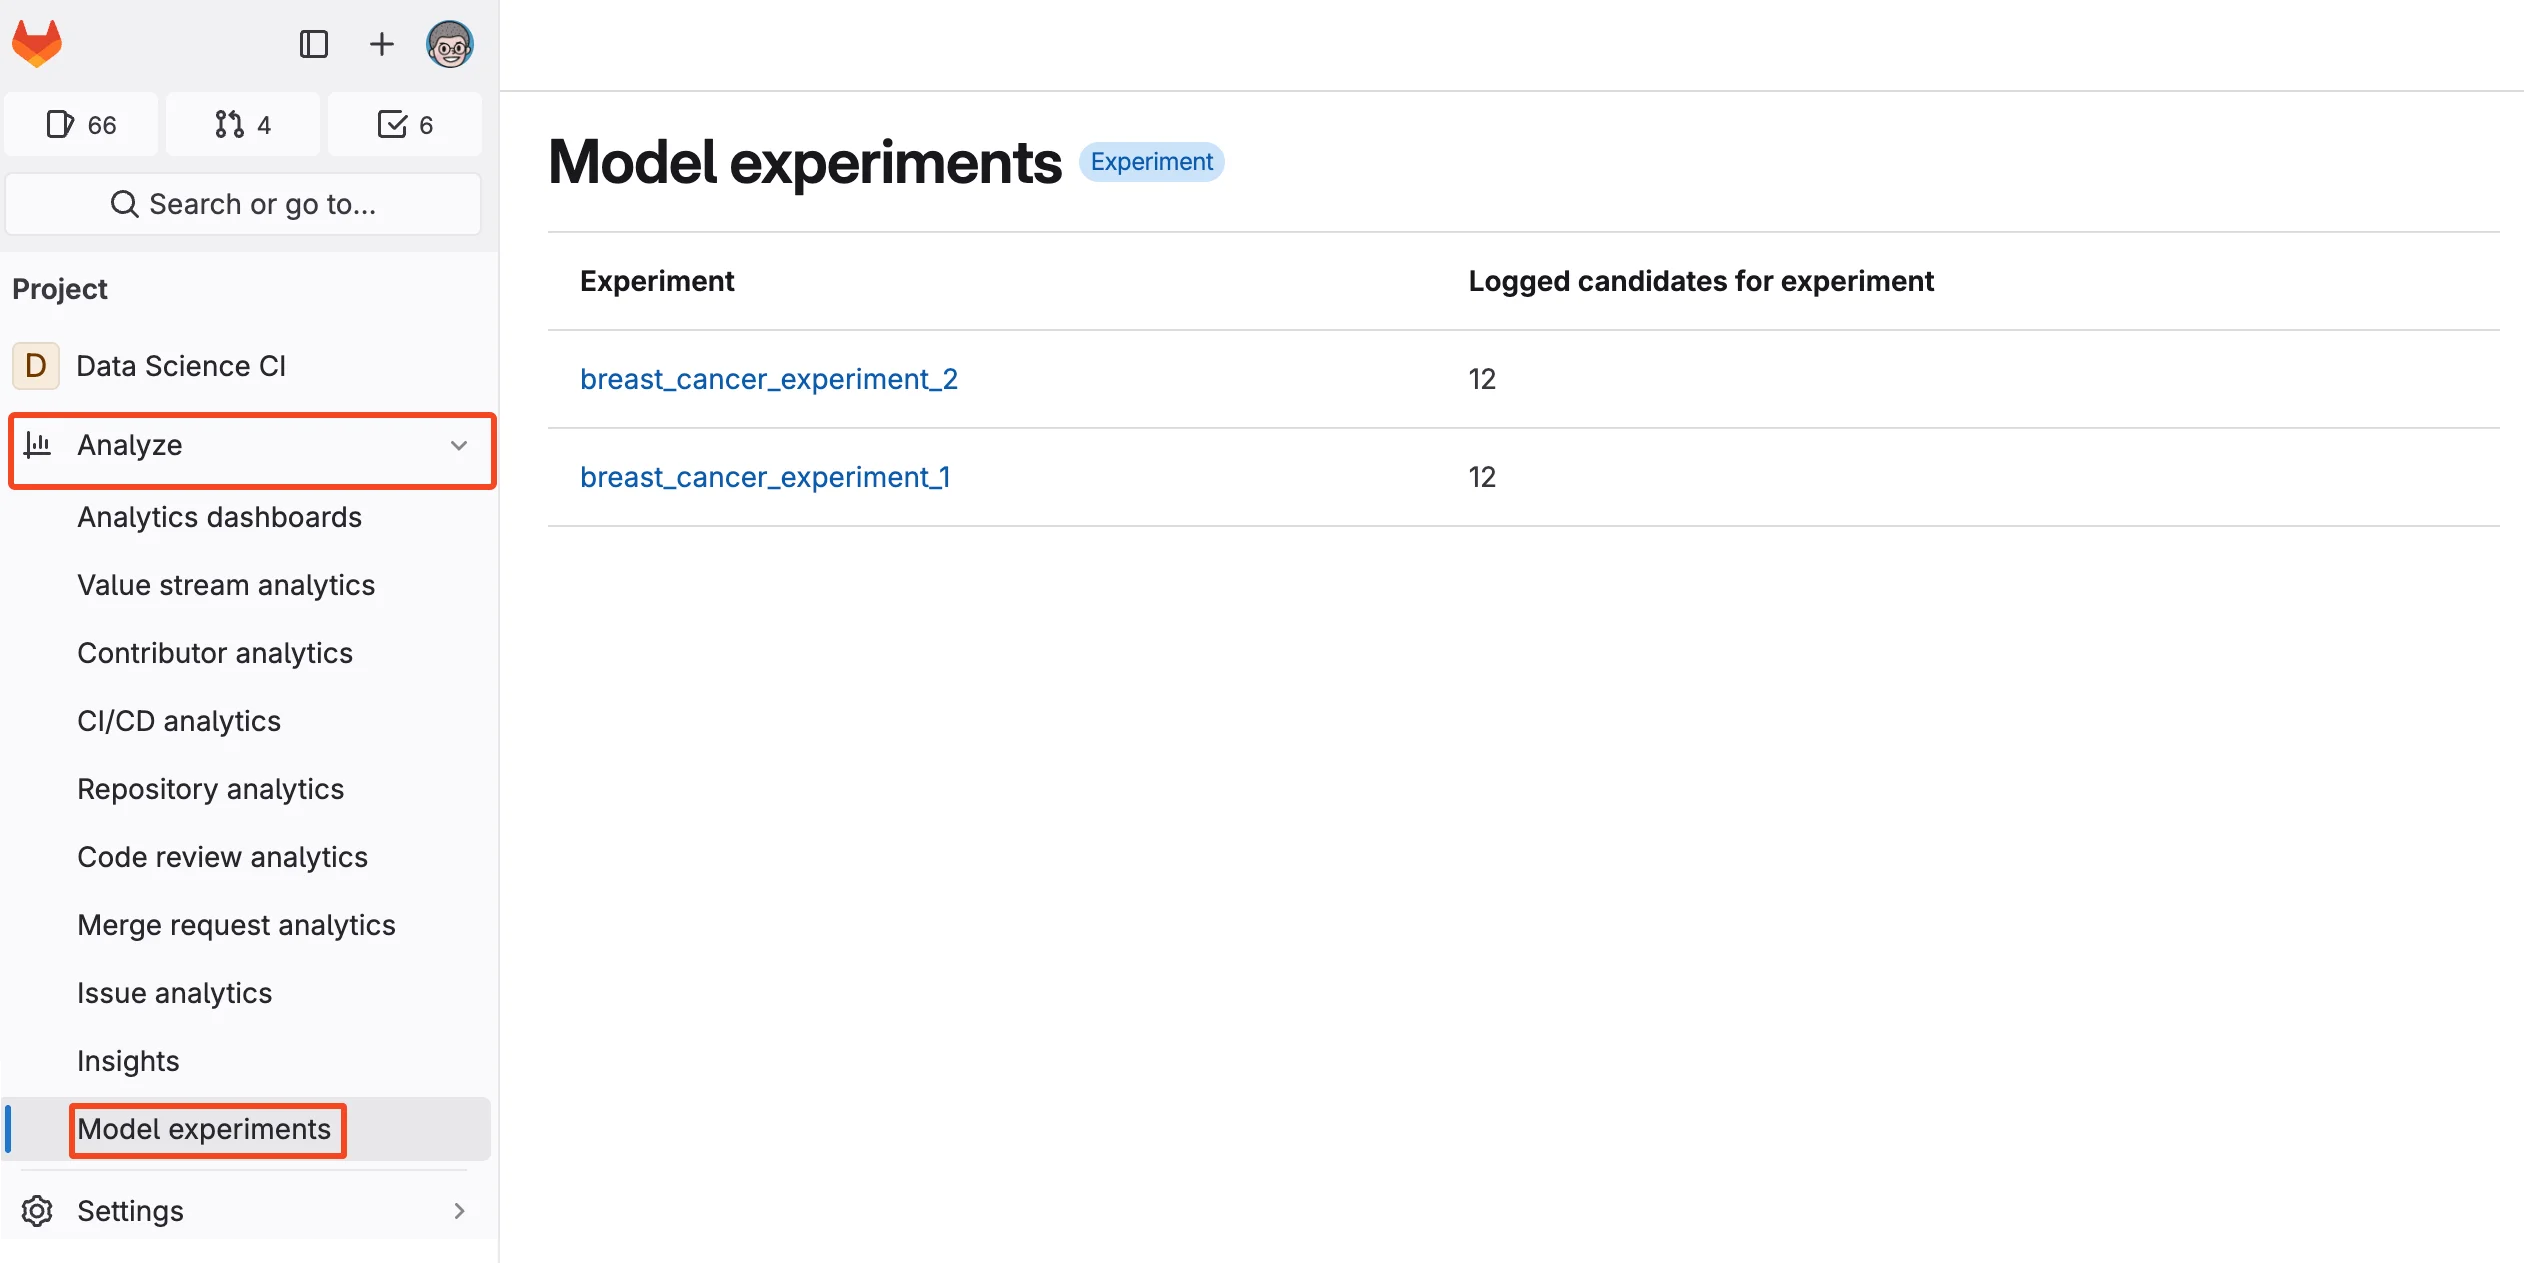Collapse the Analyze section chevron
The height and width of the screenshot is (1263, 2524).
(459, 446)
